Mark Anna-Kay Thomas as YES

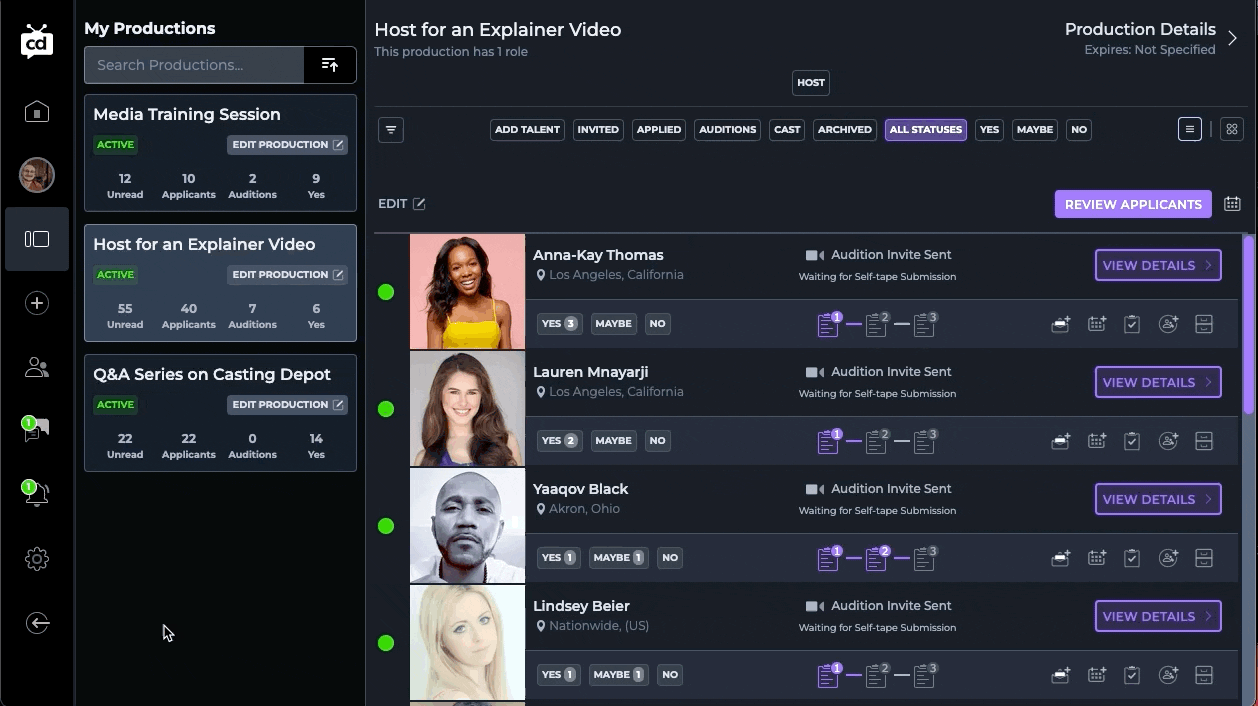559,324
